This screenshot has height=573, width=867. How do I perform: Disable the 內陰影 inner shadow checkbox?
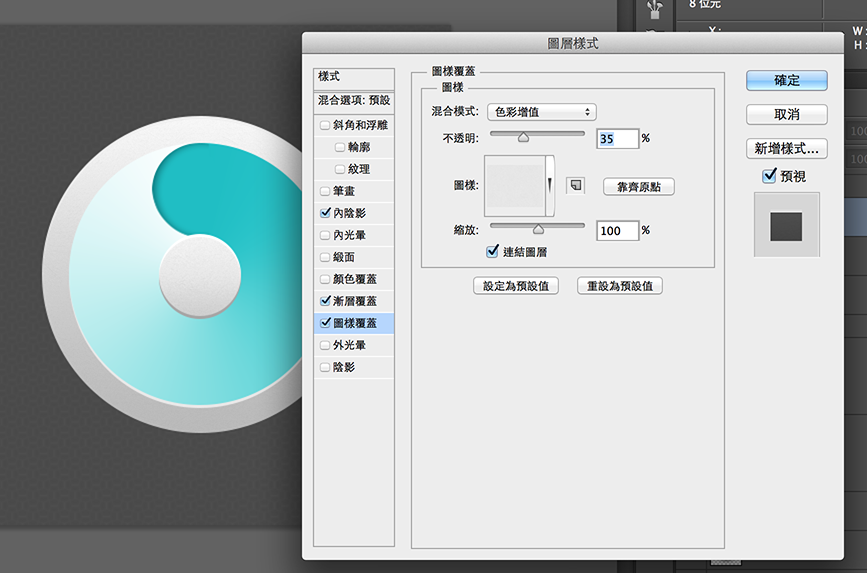click(x=325, y=213)
